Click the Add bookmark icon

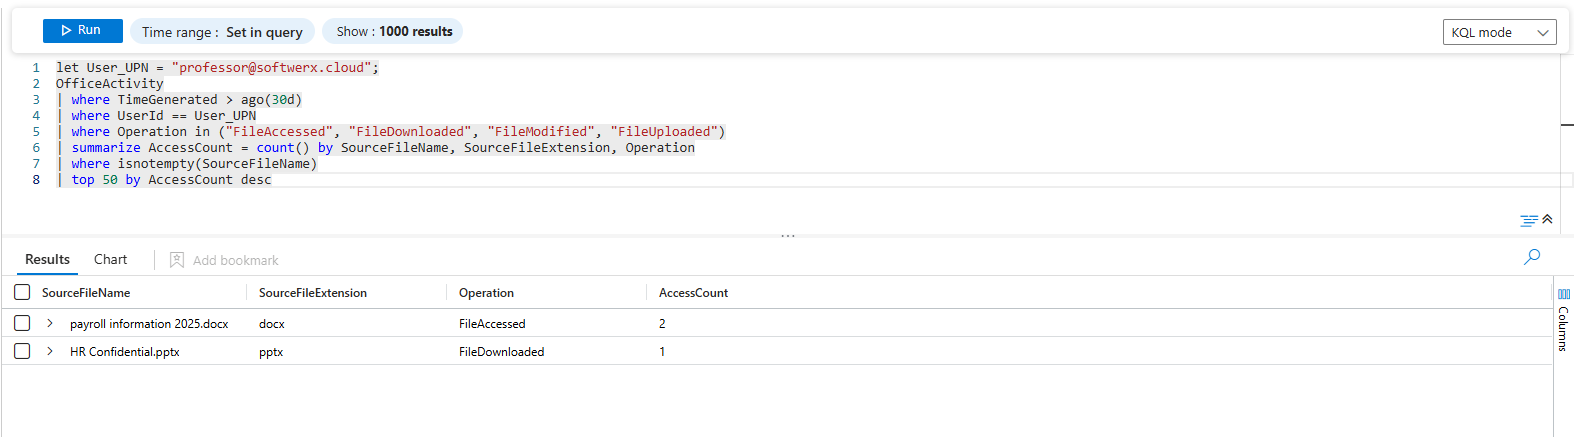click(x=177, y=260)
